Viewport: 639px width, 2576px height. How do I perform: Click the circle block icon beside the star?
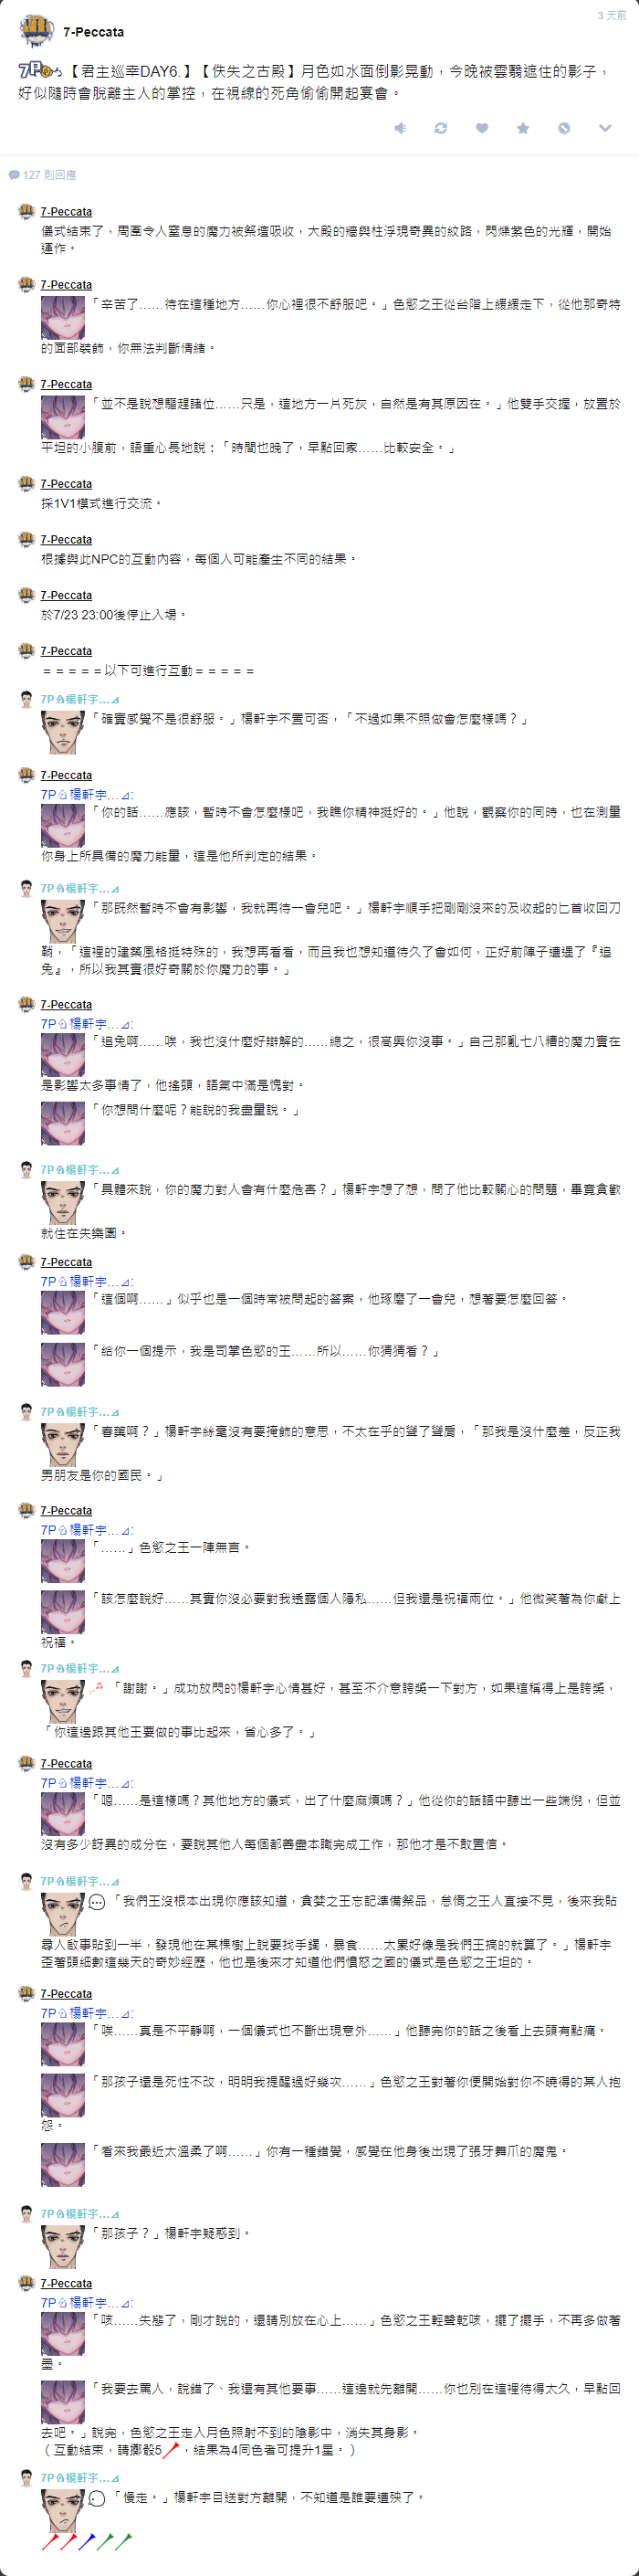click(564, 128)
